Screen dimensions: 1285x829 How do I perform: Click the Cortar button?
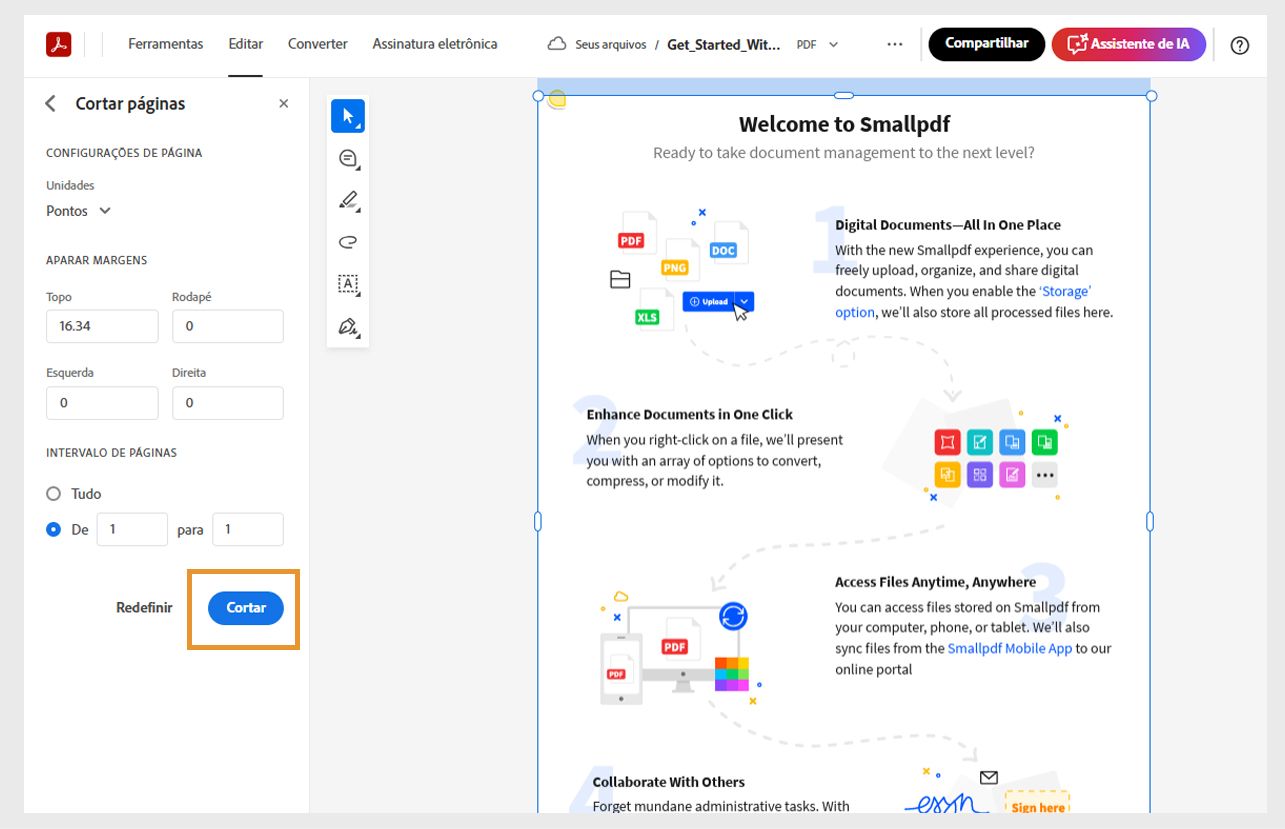(x=246, y=608)
